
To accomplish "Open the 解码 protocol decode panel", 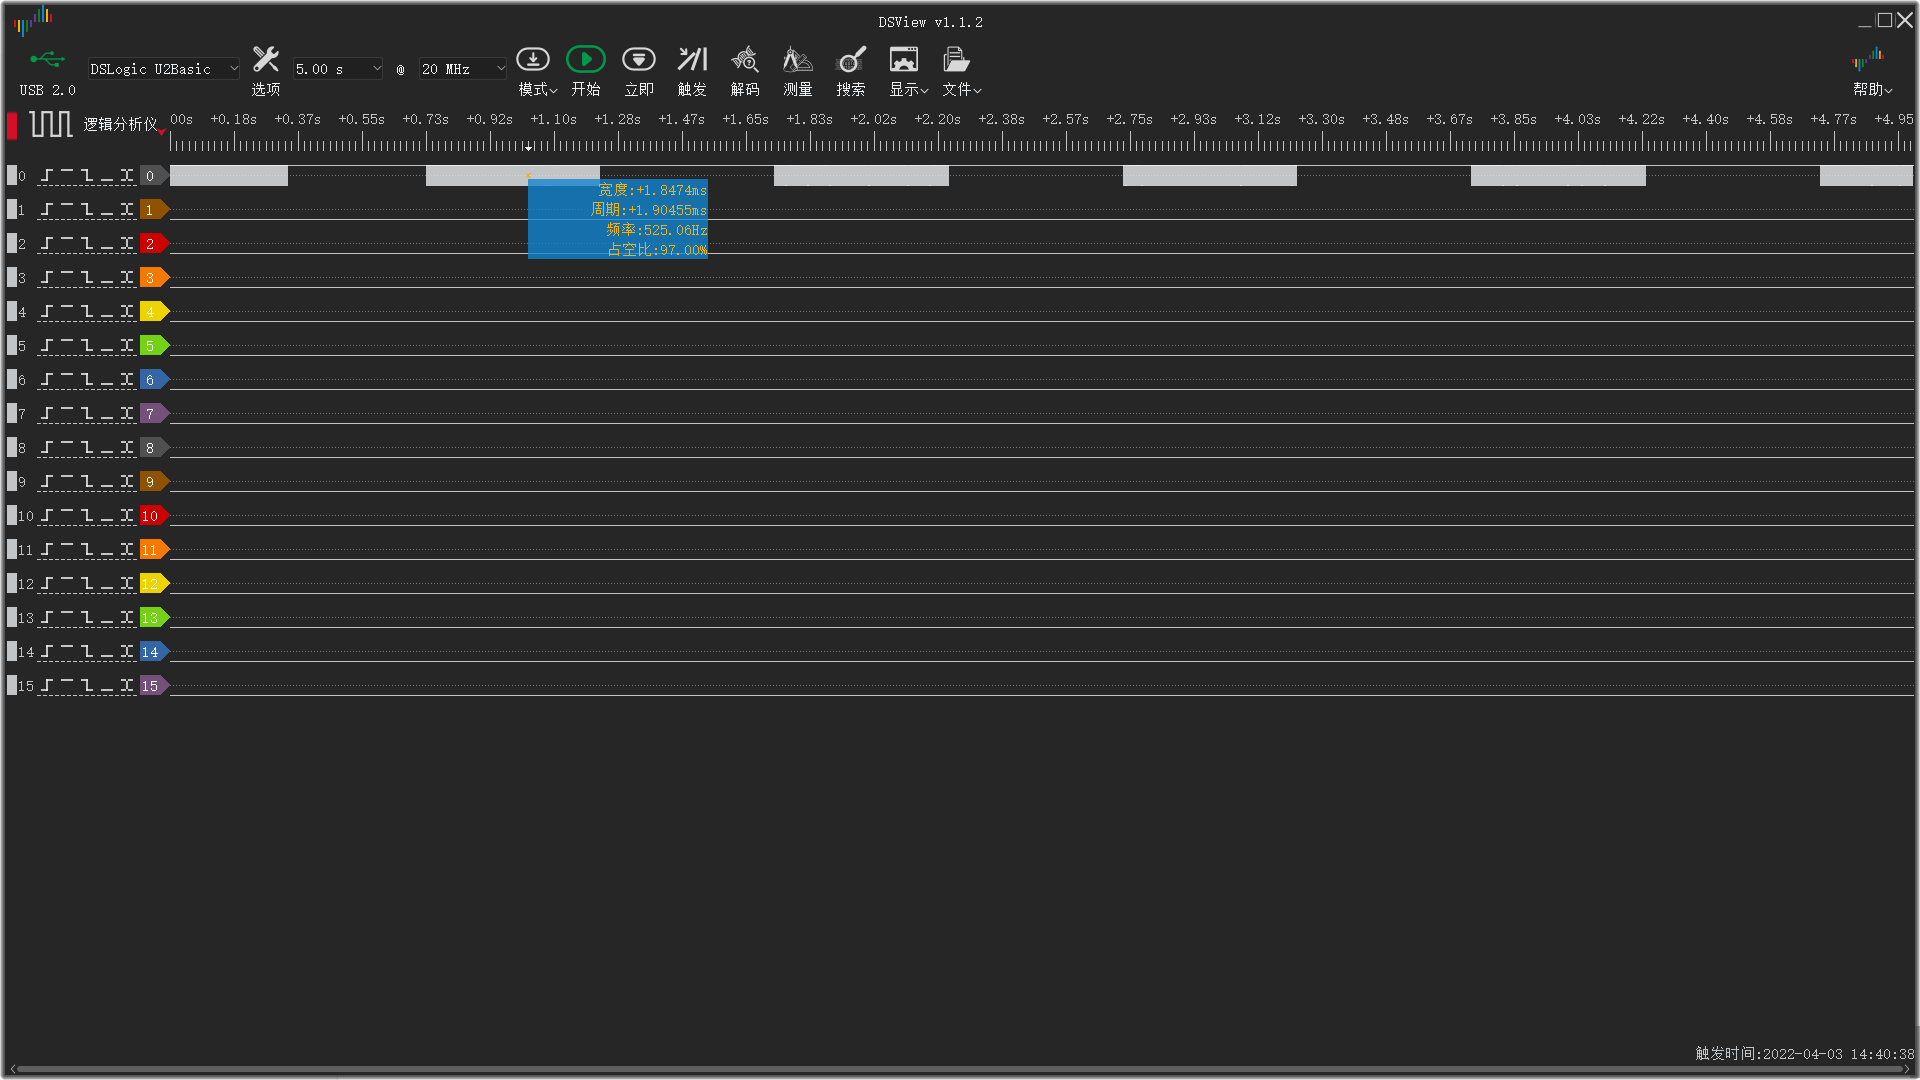I will pos(744,61).
